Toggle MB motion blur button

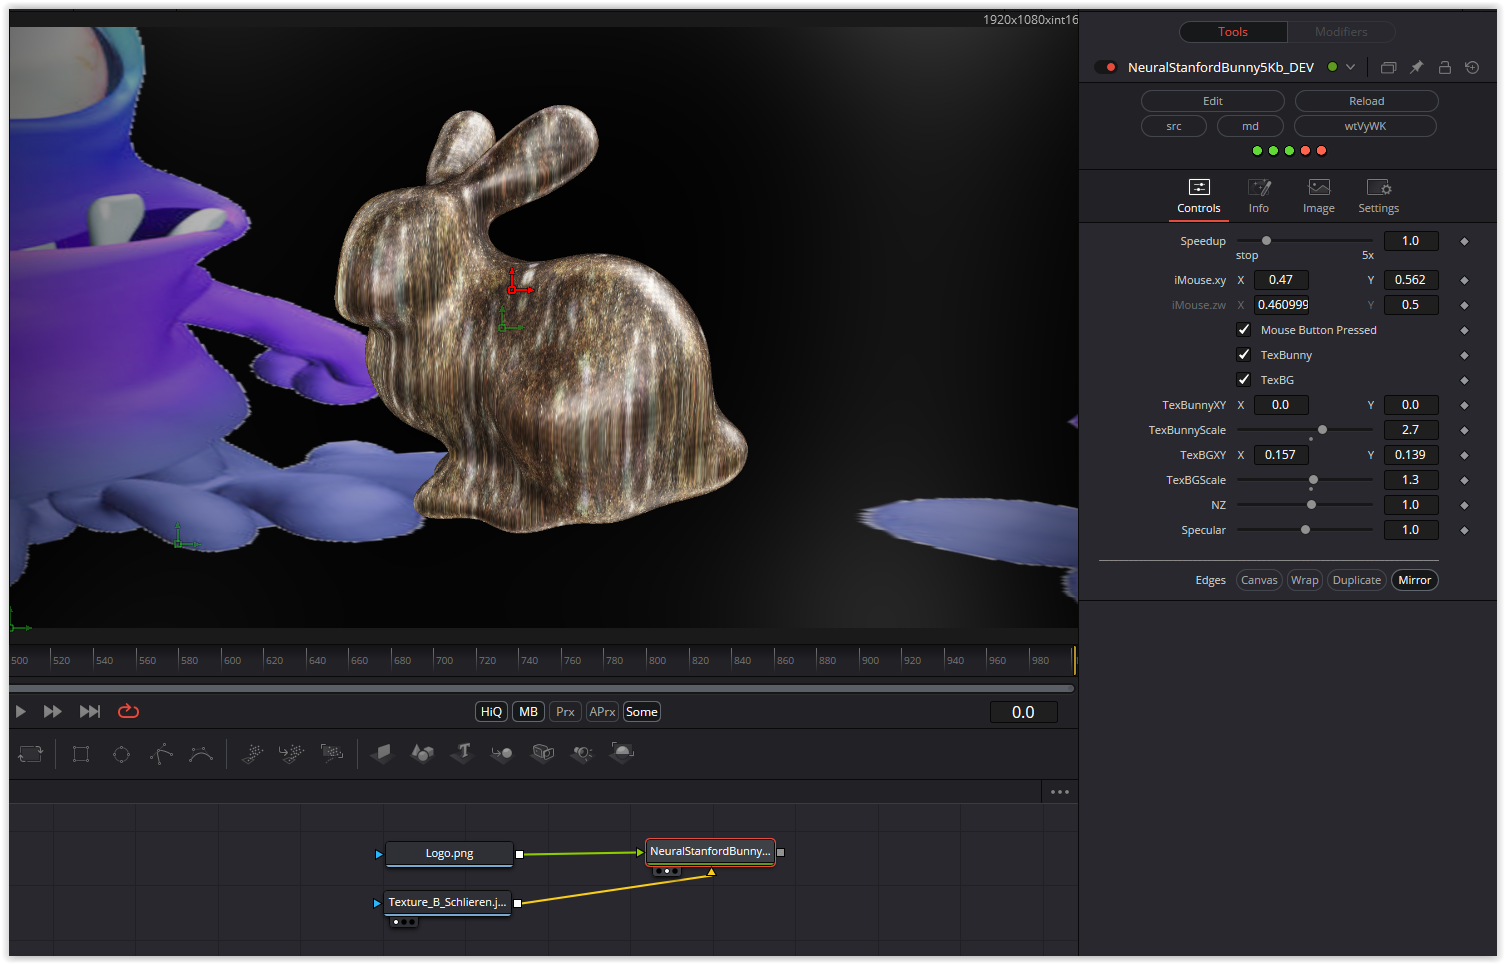click(x=528, y=712)
